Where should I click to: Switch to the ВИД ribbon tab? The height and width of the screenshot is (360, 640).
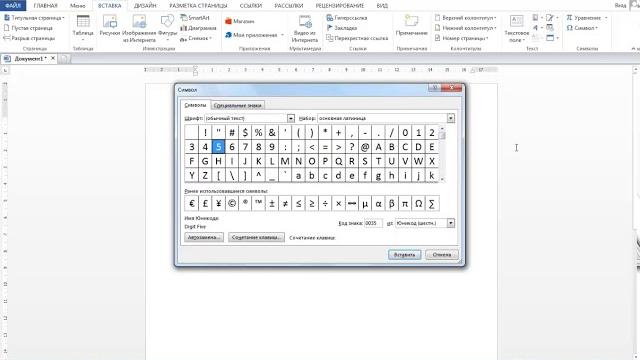[382, 6]
